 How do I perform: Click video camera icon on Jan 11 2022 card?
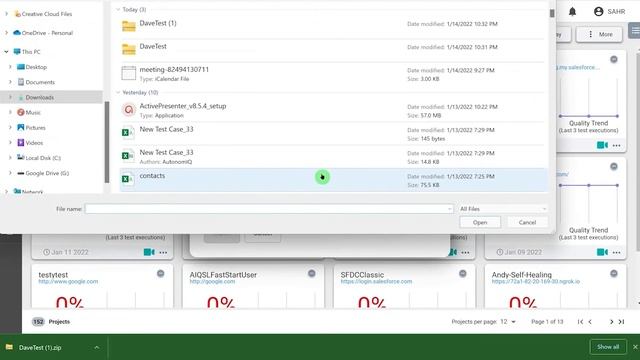(x=149, y=252)
